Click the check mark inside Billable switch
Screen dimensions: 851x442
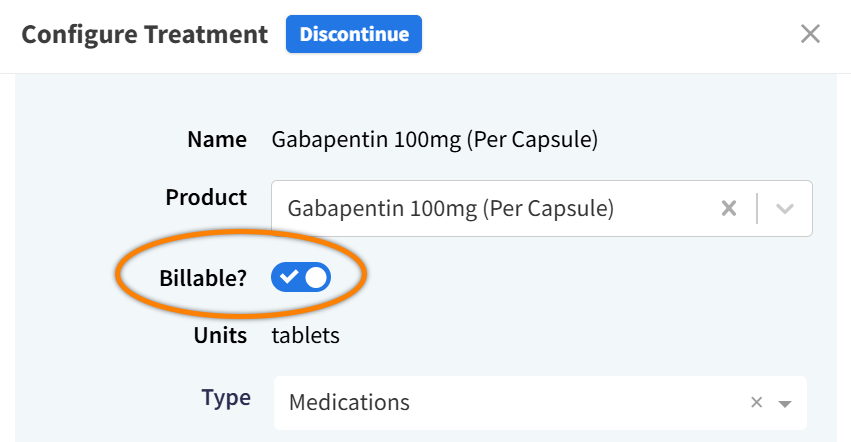(289, 278)
